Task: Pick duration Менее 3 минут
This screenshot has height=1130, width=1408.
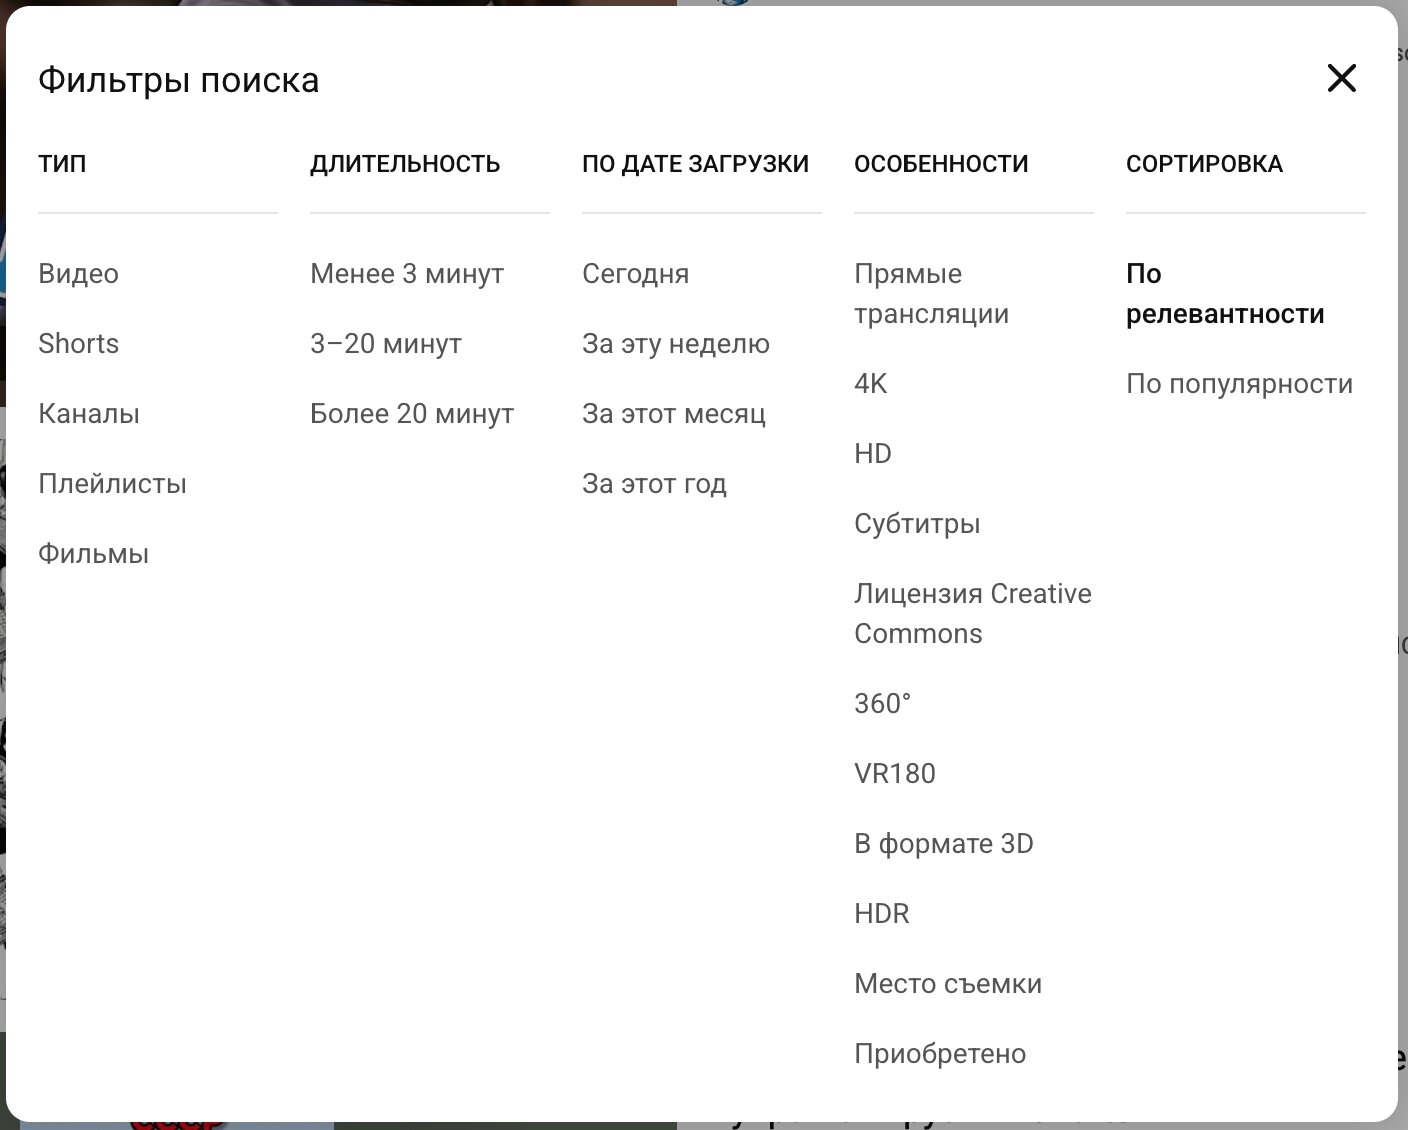Action: tap(406, 274)
